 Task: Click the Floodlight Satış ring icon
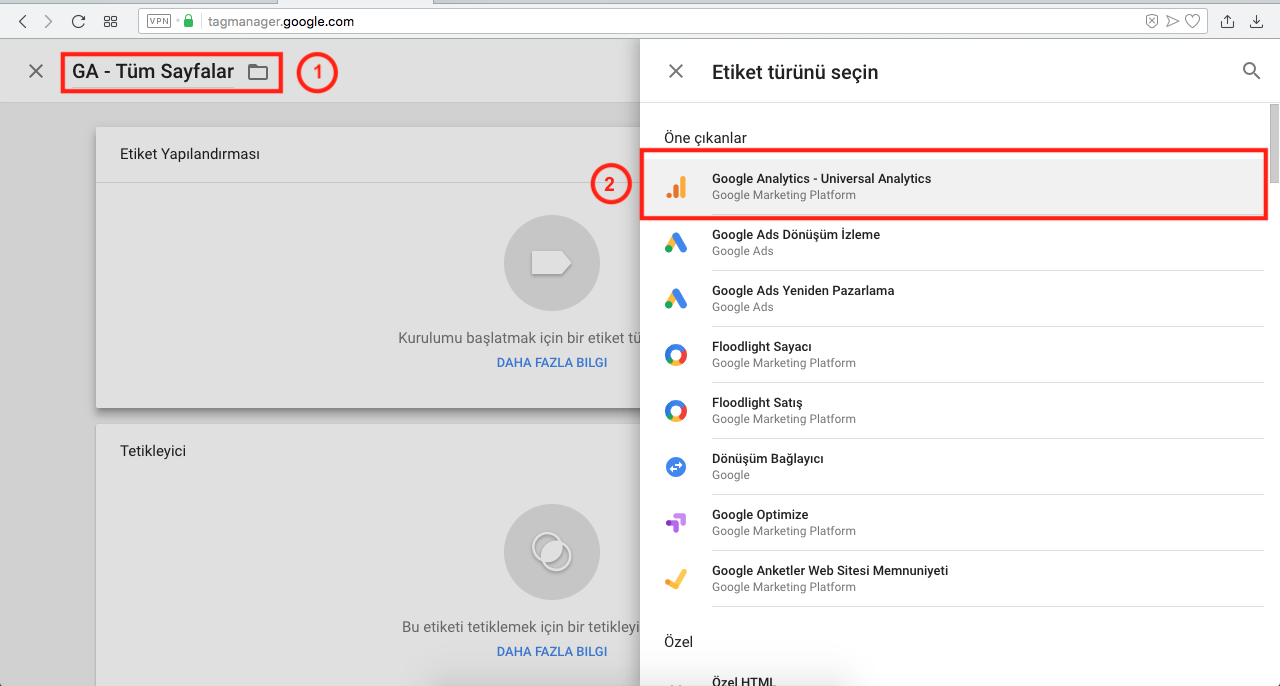click(677, 411)
